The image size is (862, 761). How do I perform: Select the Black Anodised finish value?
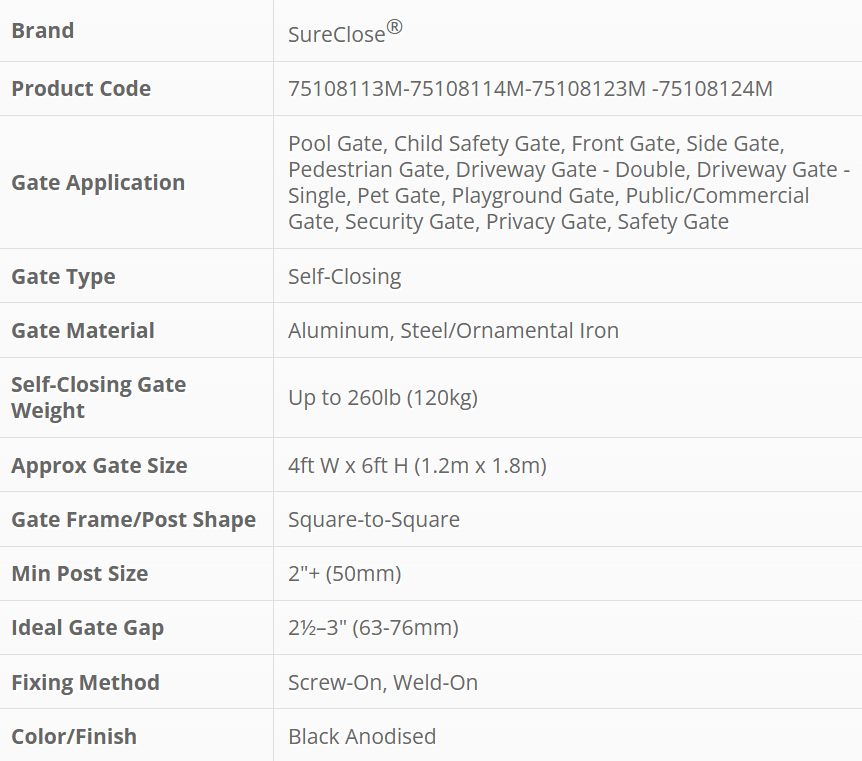point(362,736)
